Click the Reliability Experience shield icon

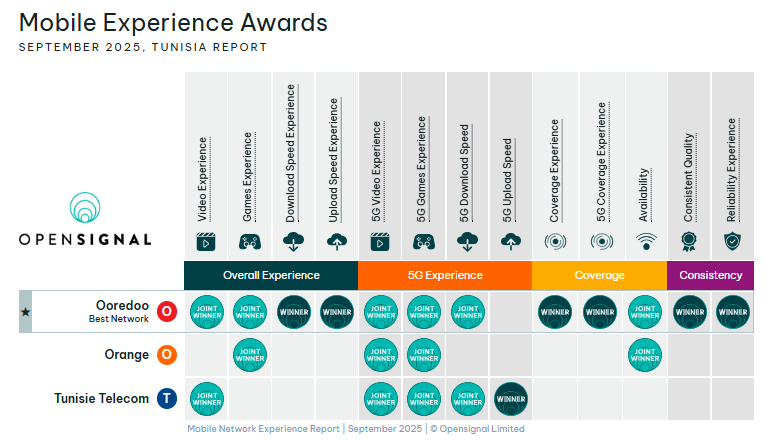[732, 242]
